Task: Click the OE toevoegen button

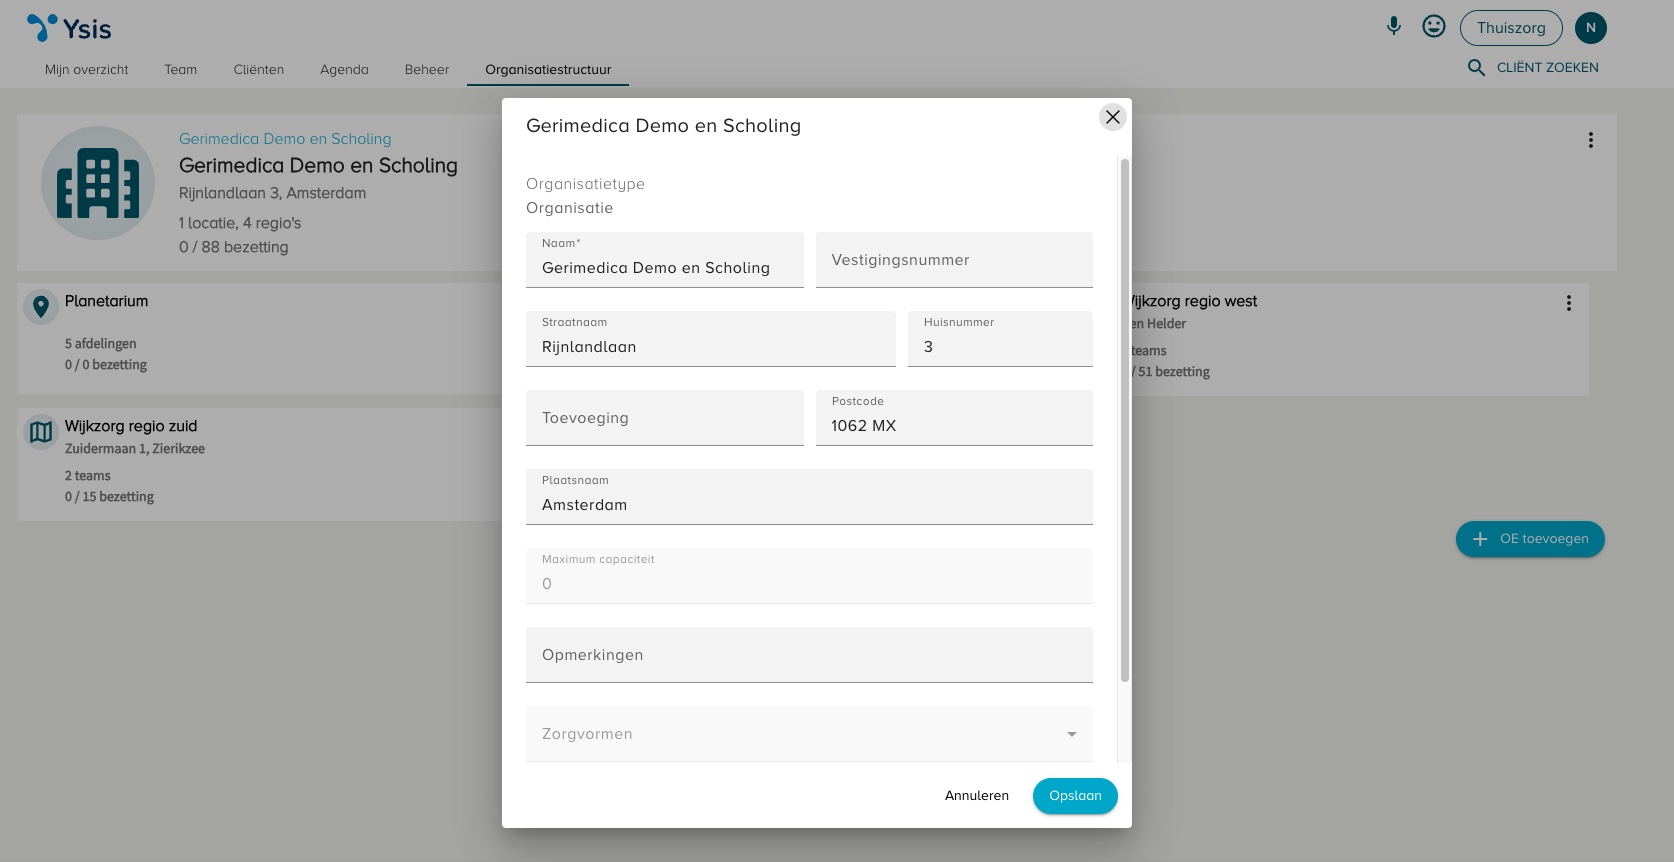Action: pos(1529,539)
